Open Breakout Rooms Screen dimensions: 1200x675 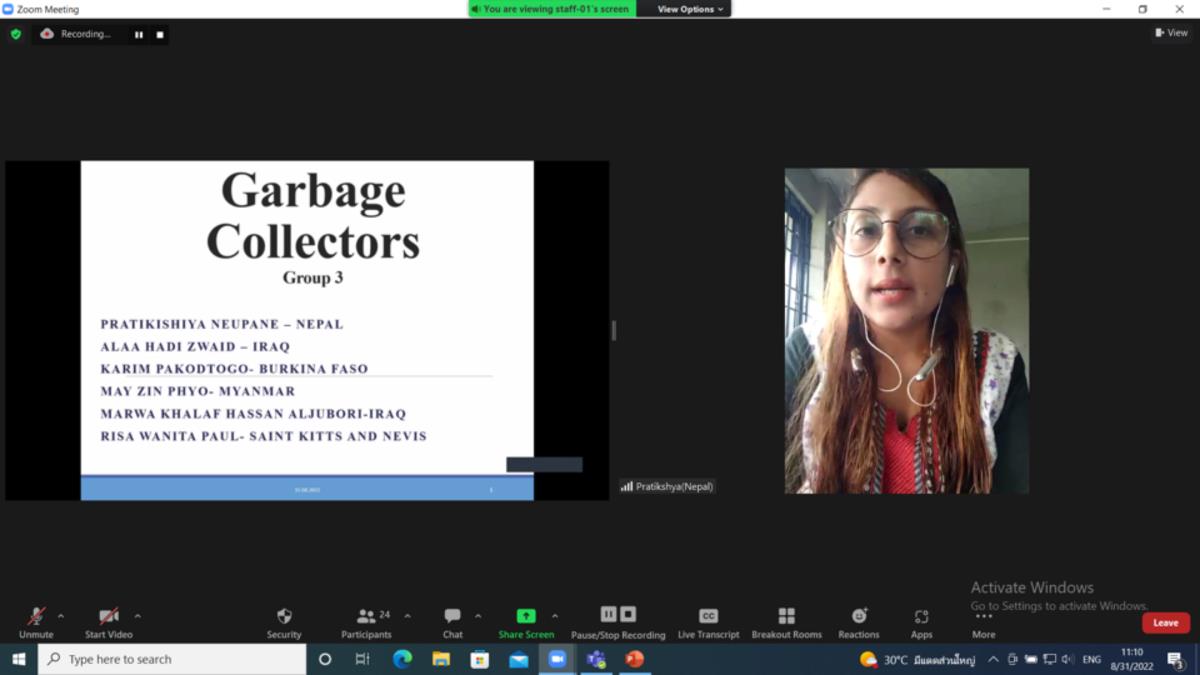(x=787, y=622)
